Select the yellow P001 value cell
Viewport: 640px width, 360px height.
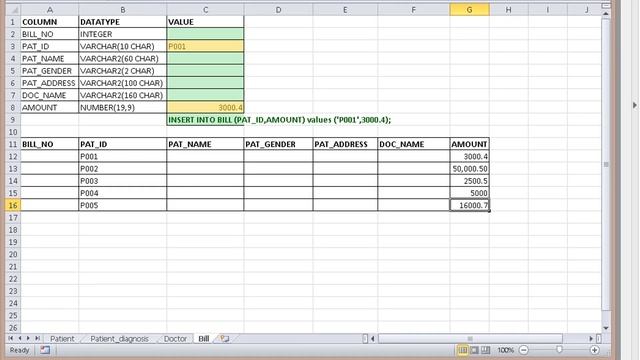point(205,46)
